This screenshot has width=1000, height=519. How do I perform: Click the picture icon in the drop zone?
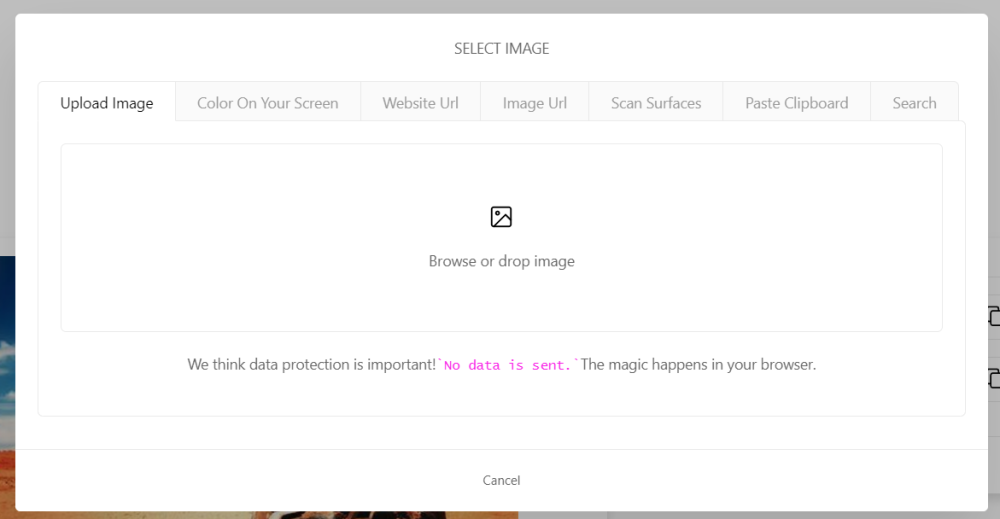(501, 217)
